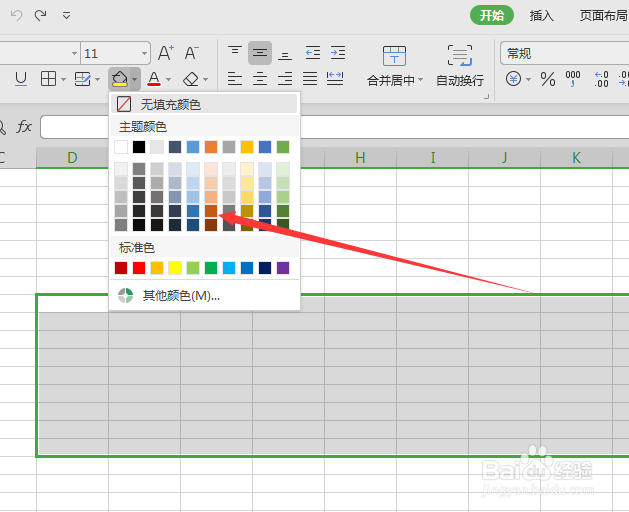Click the currency yen icon

click(x=513, y=79)
